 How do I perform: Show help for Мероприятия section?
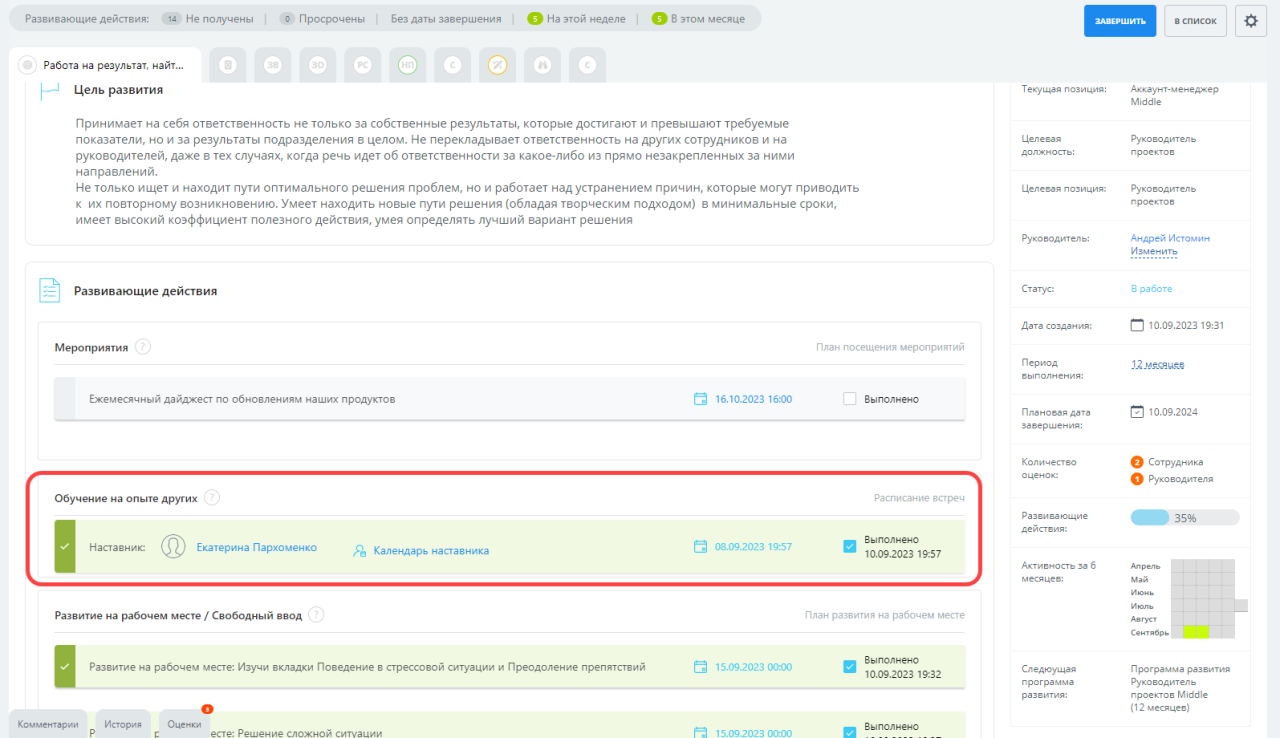[143, 347]
